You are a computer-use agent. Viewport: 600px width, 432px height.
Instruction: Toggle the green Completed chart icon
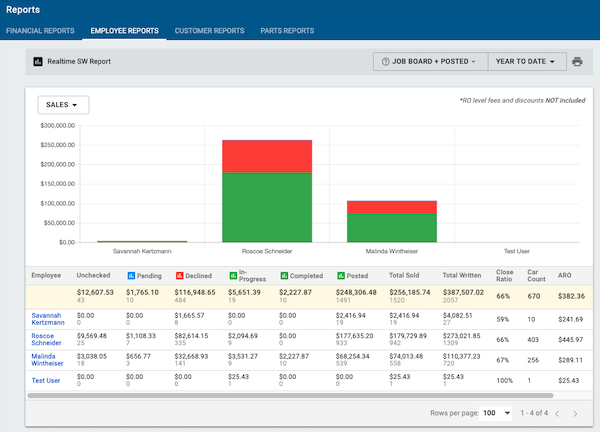pos(284,276)
